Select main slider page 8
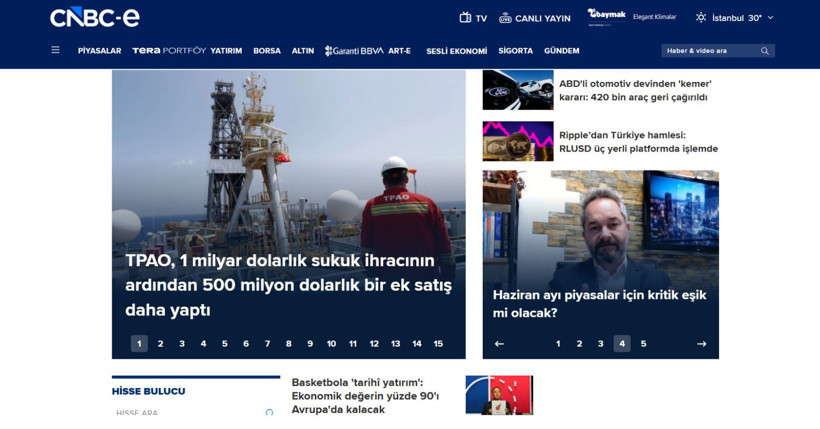 point(289,344)
